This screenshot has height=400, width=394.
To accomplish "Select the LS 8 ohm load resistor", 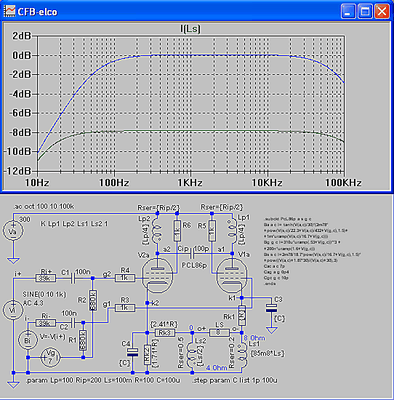I will coord(219,333).
